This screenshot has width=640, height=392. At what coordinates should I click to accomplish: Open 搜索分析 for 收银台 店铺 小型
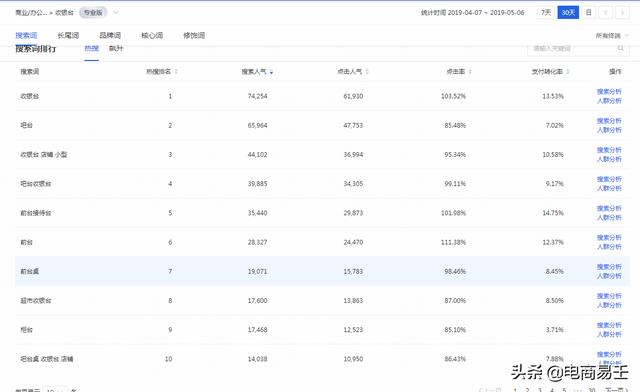pos(609,150)
